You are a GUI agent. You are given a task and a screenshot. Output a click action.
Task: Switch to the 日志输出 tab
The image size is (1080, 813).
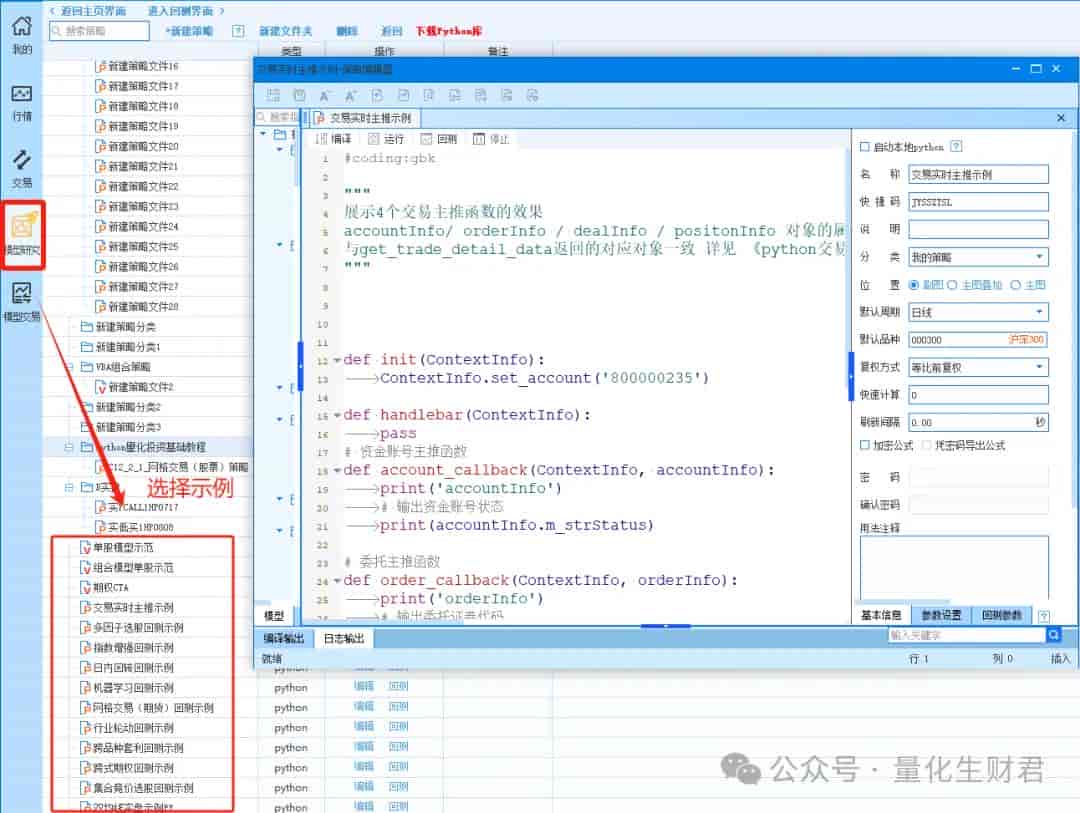[x=344, y=639]
